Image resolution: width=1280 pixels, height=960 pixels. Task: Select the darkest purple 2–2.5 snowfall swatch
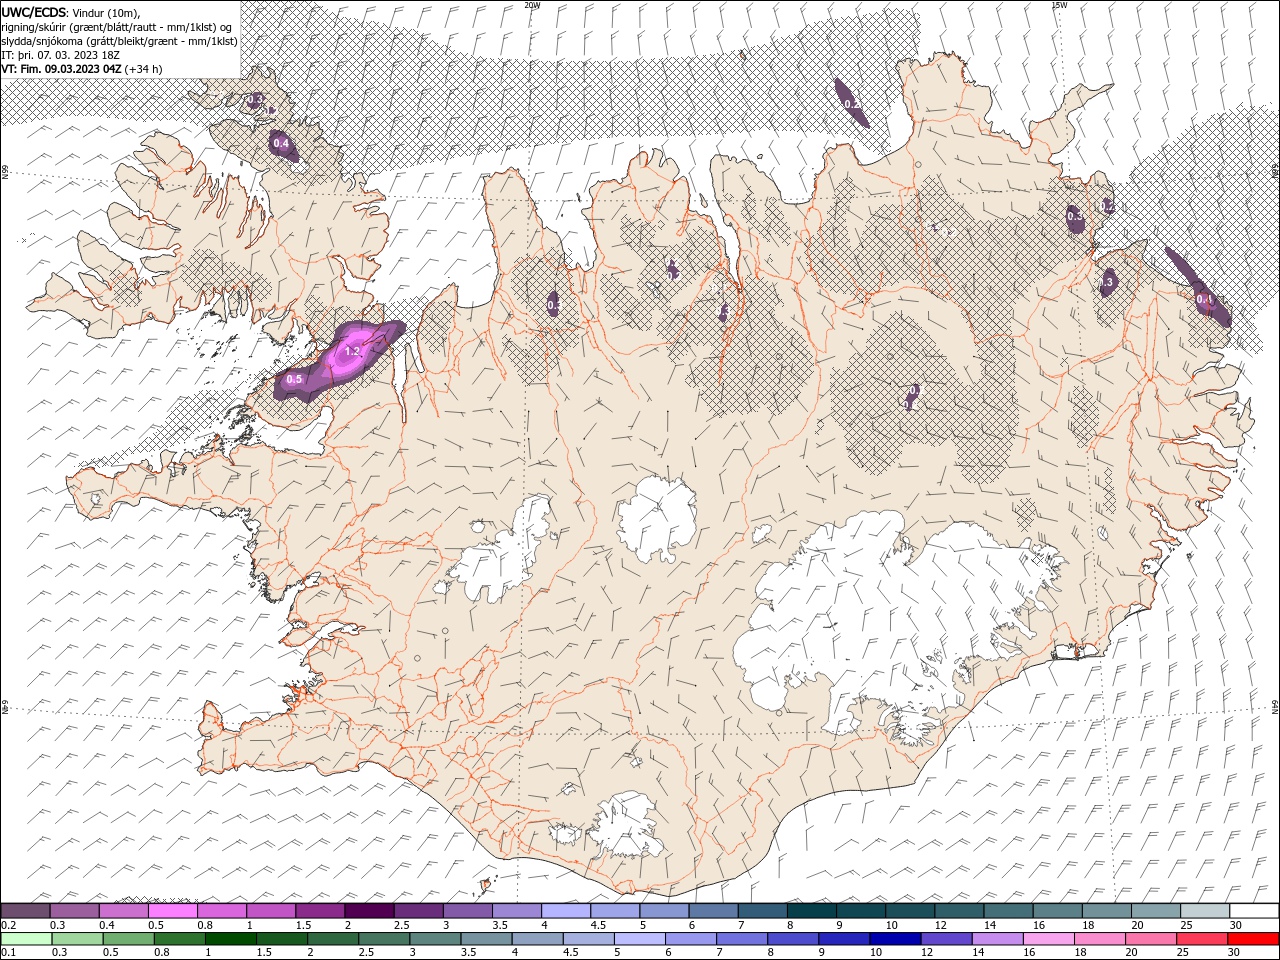369,911
